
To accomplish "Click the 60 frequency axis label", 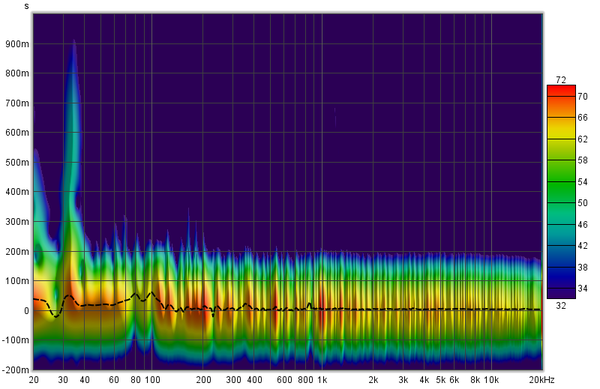I will click(114, 380).
